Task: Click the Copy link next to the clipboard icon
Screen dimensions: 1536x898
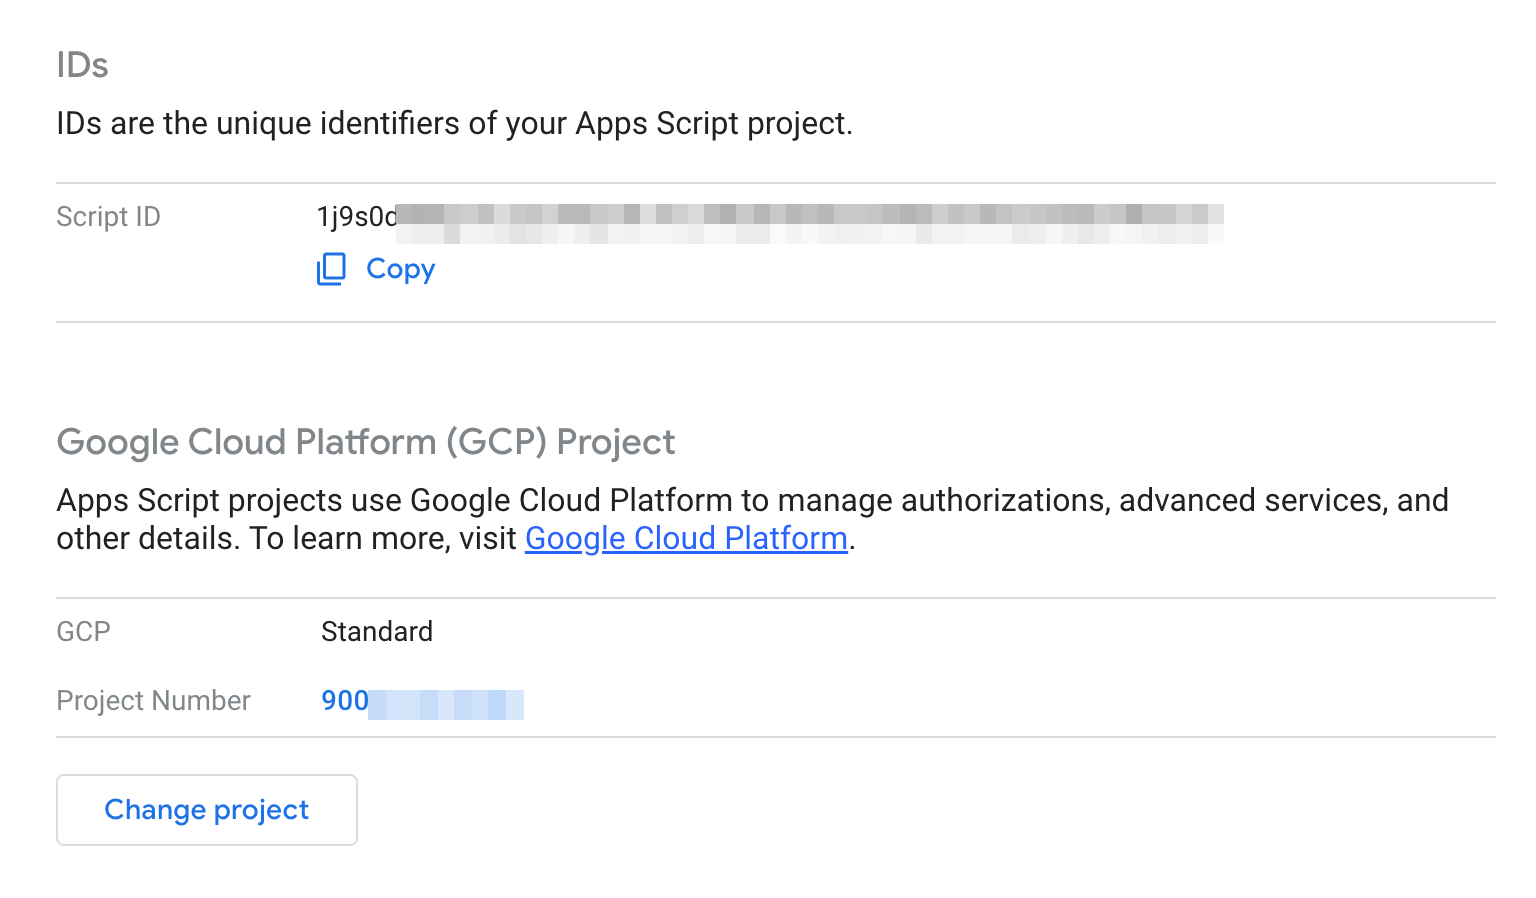Action: tap(400, 269)
